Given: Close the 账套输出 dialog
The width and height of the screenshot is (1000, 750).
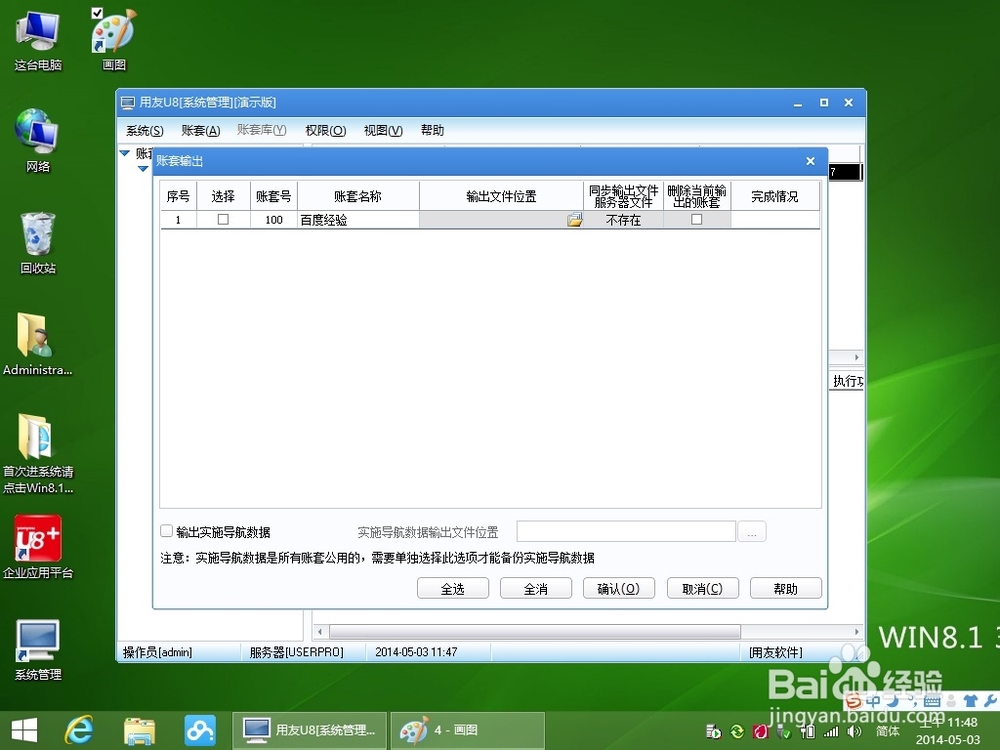Looking at the screenshot, I should [x=811, y=161].
